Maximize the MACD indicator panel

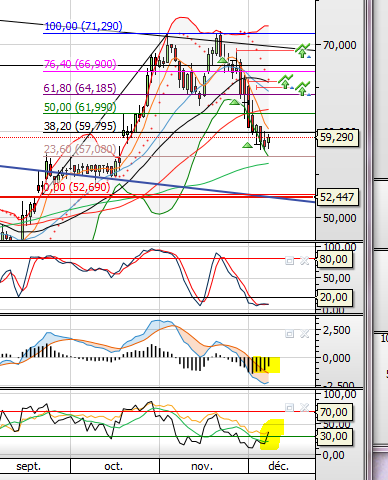click(289, 334)
